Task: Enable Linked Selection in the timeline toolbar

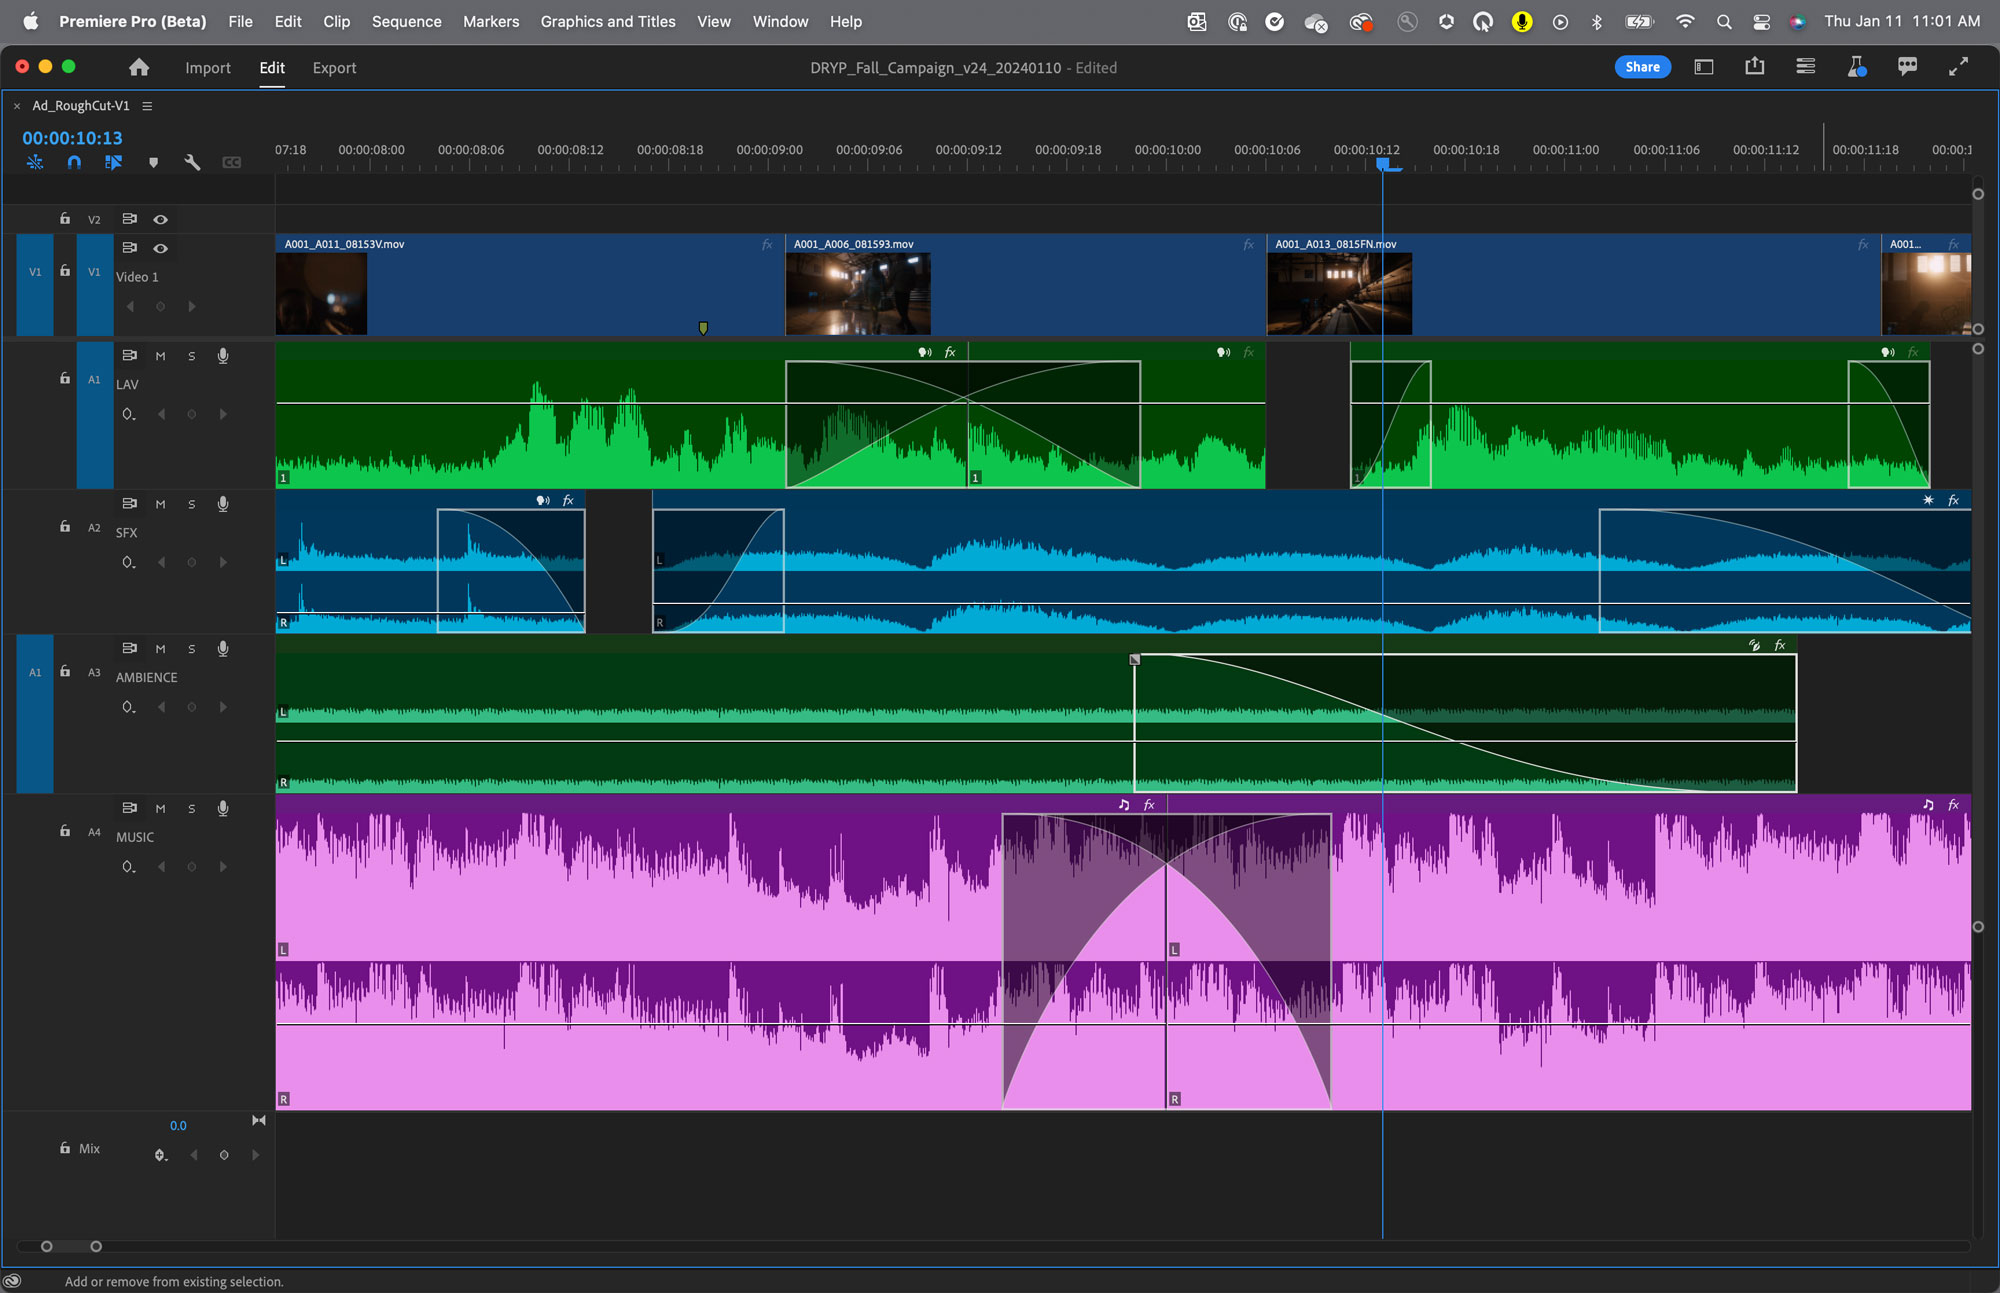Action: coord(114,161)
